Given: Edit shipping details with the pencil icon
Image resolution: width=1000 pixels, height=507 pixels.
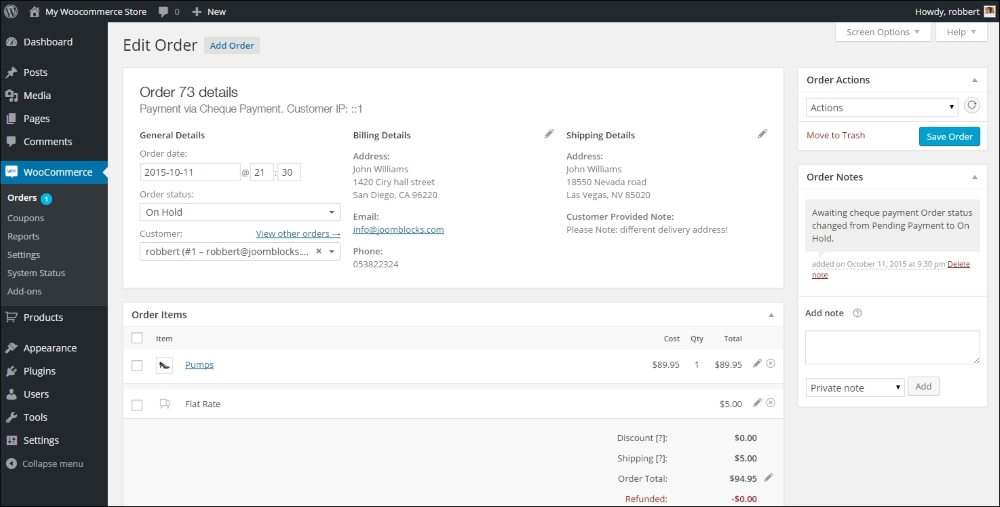Looking at the screenshot, I should click(762, 134).
